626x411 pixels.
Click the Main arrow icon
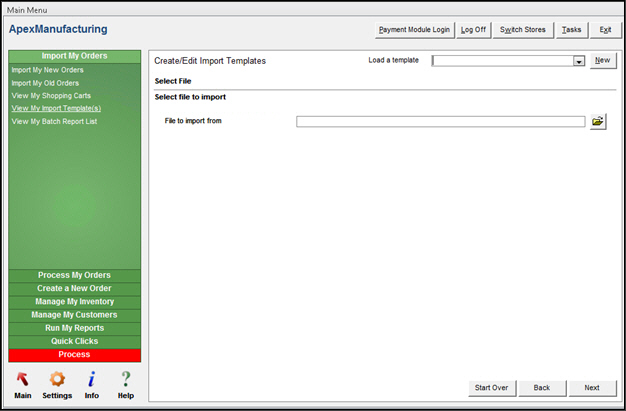tap(23, 379)
